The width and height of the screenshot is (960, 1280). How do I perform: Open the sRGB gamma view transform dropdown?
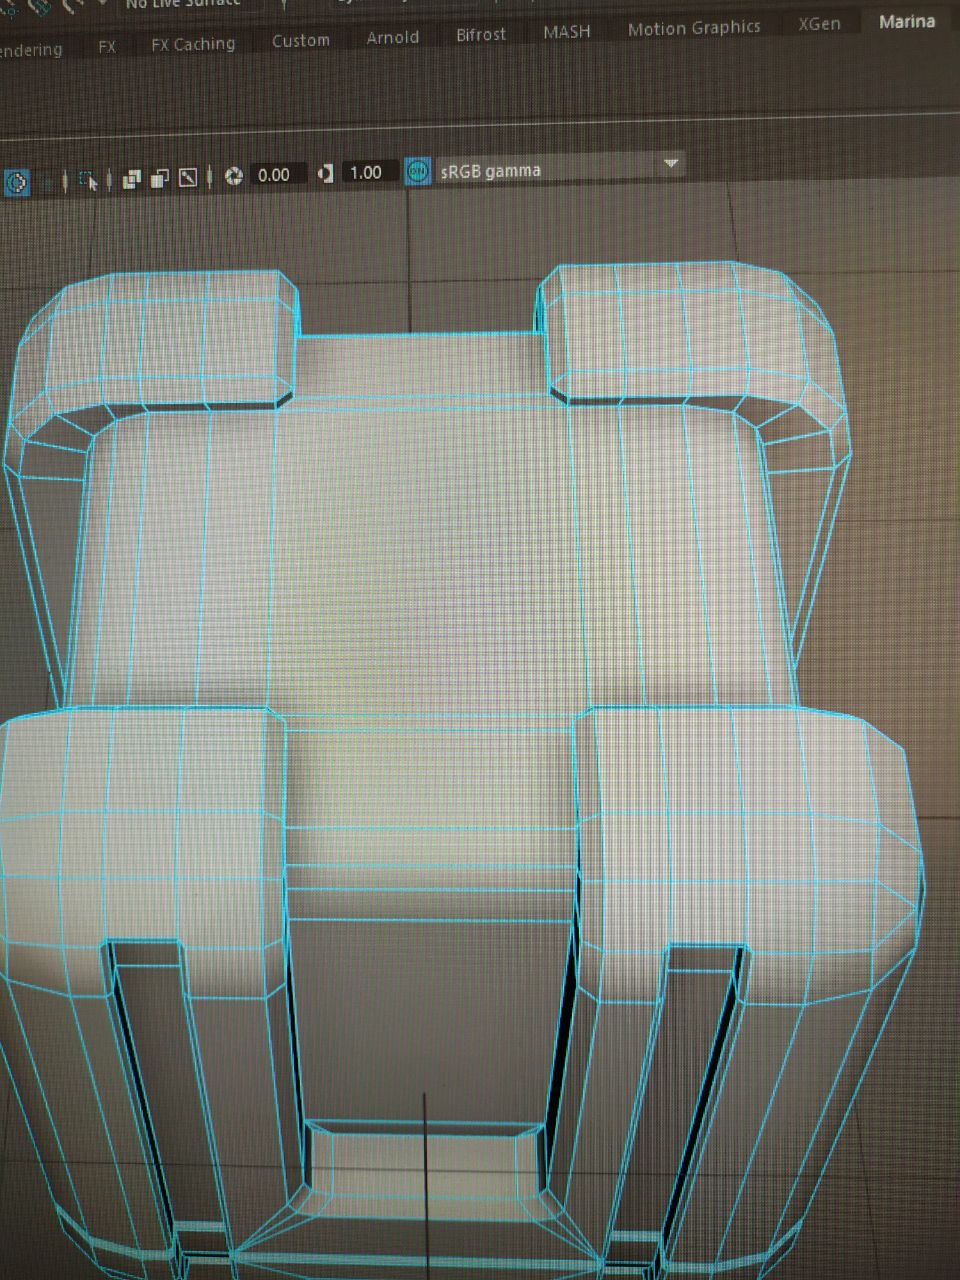click(x=559, y=169)
